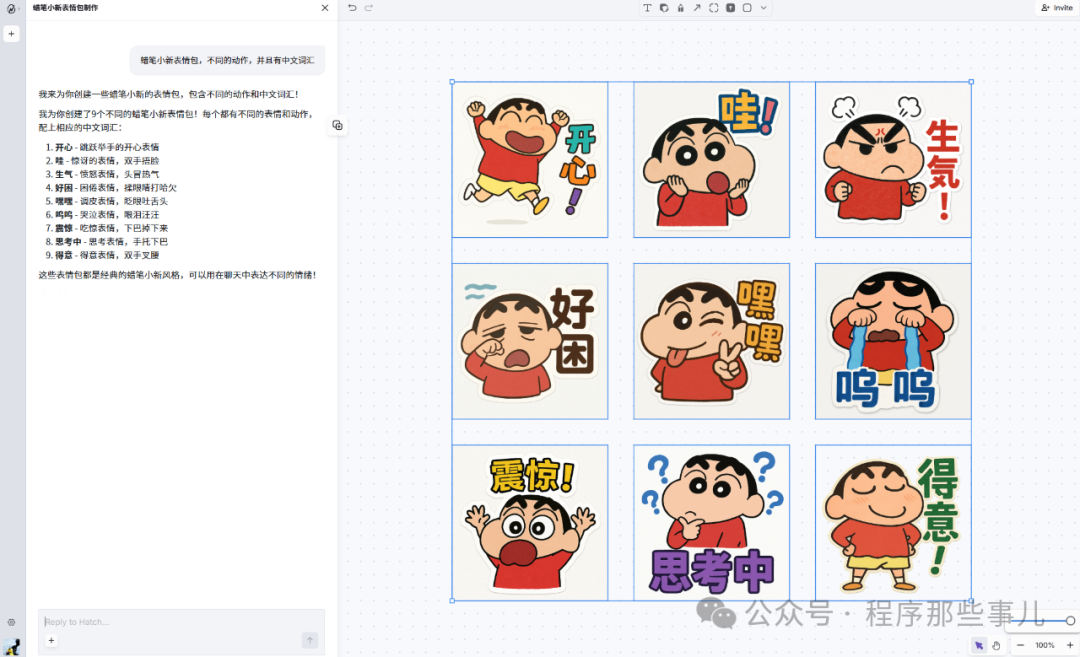The height and width of the screenshot is (657, 1080).
Task: Click the top-right selection handle of sticker group
Action: pos(971,82)
